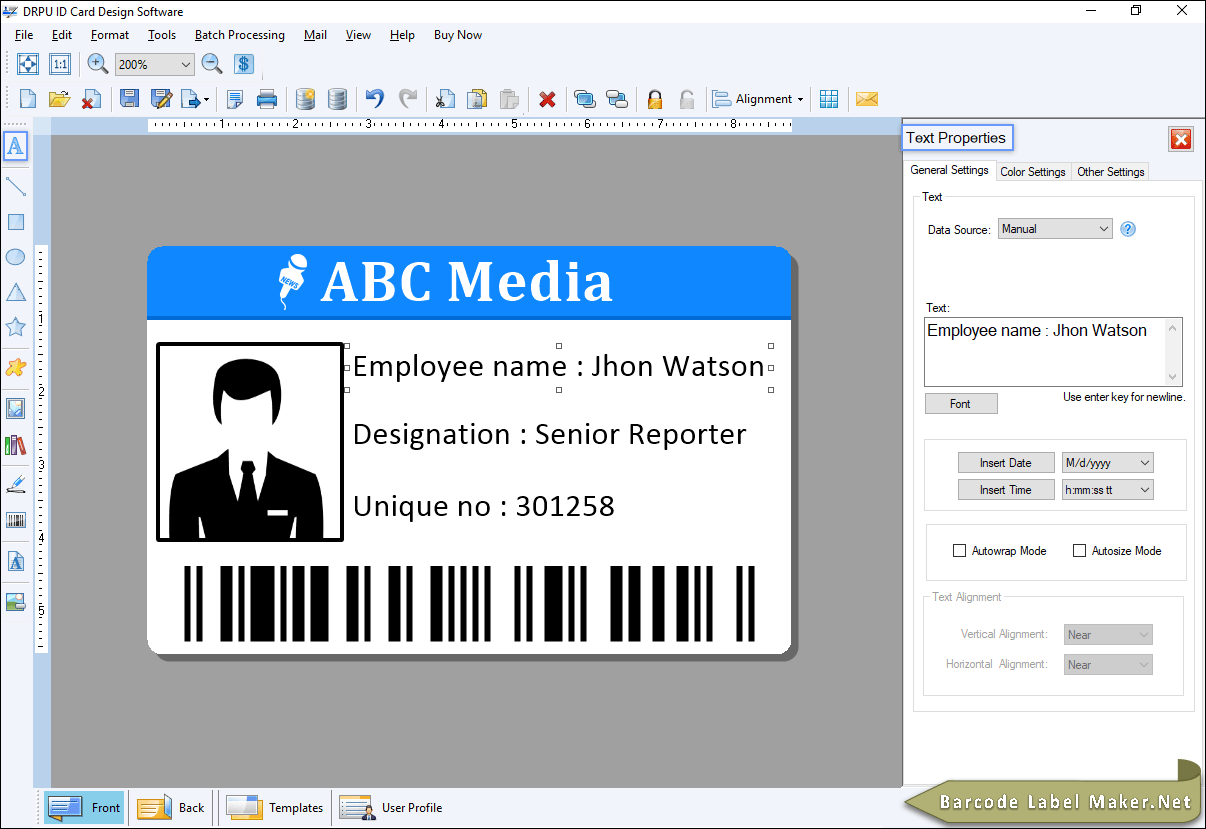
Task: Select the Star shape tool
Action: pyautogui.click(x=16, y=326)
